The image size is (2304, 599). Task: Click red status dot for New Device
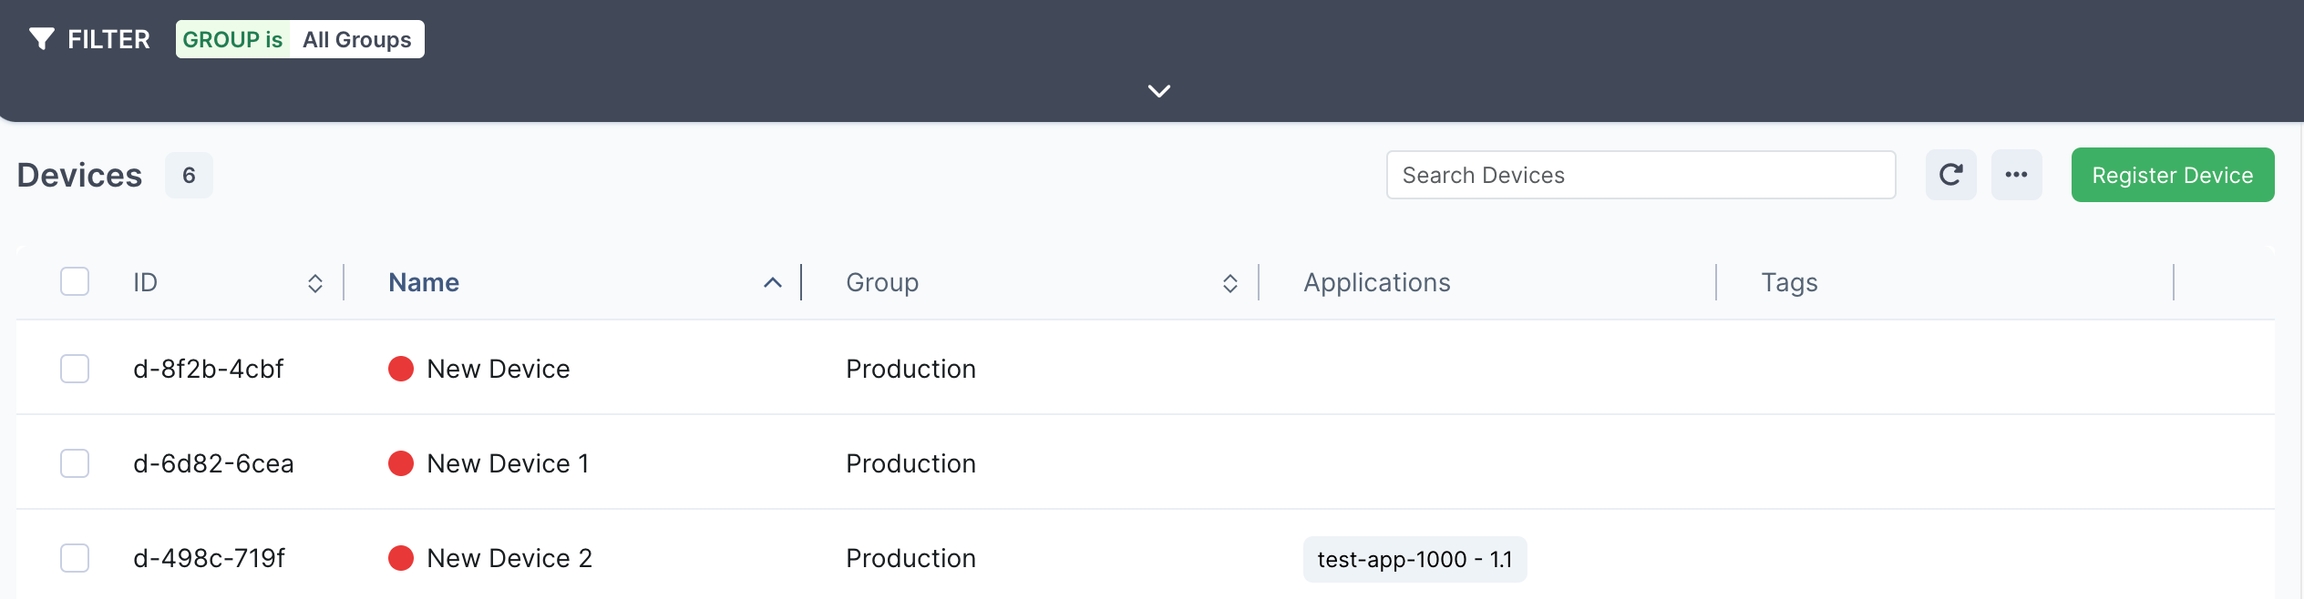(x=401, y=369)
